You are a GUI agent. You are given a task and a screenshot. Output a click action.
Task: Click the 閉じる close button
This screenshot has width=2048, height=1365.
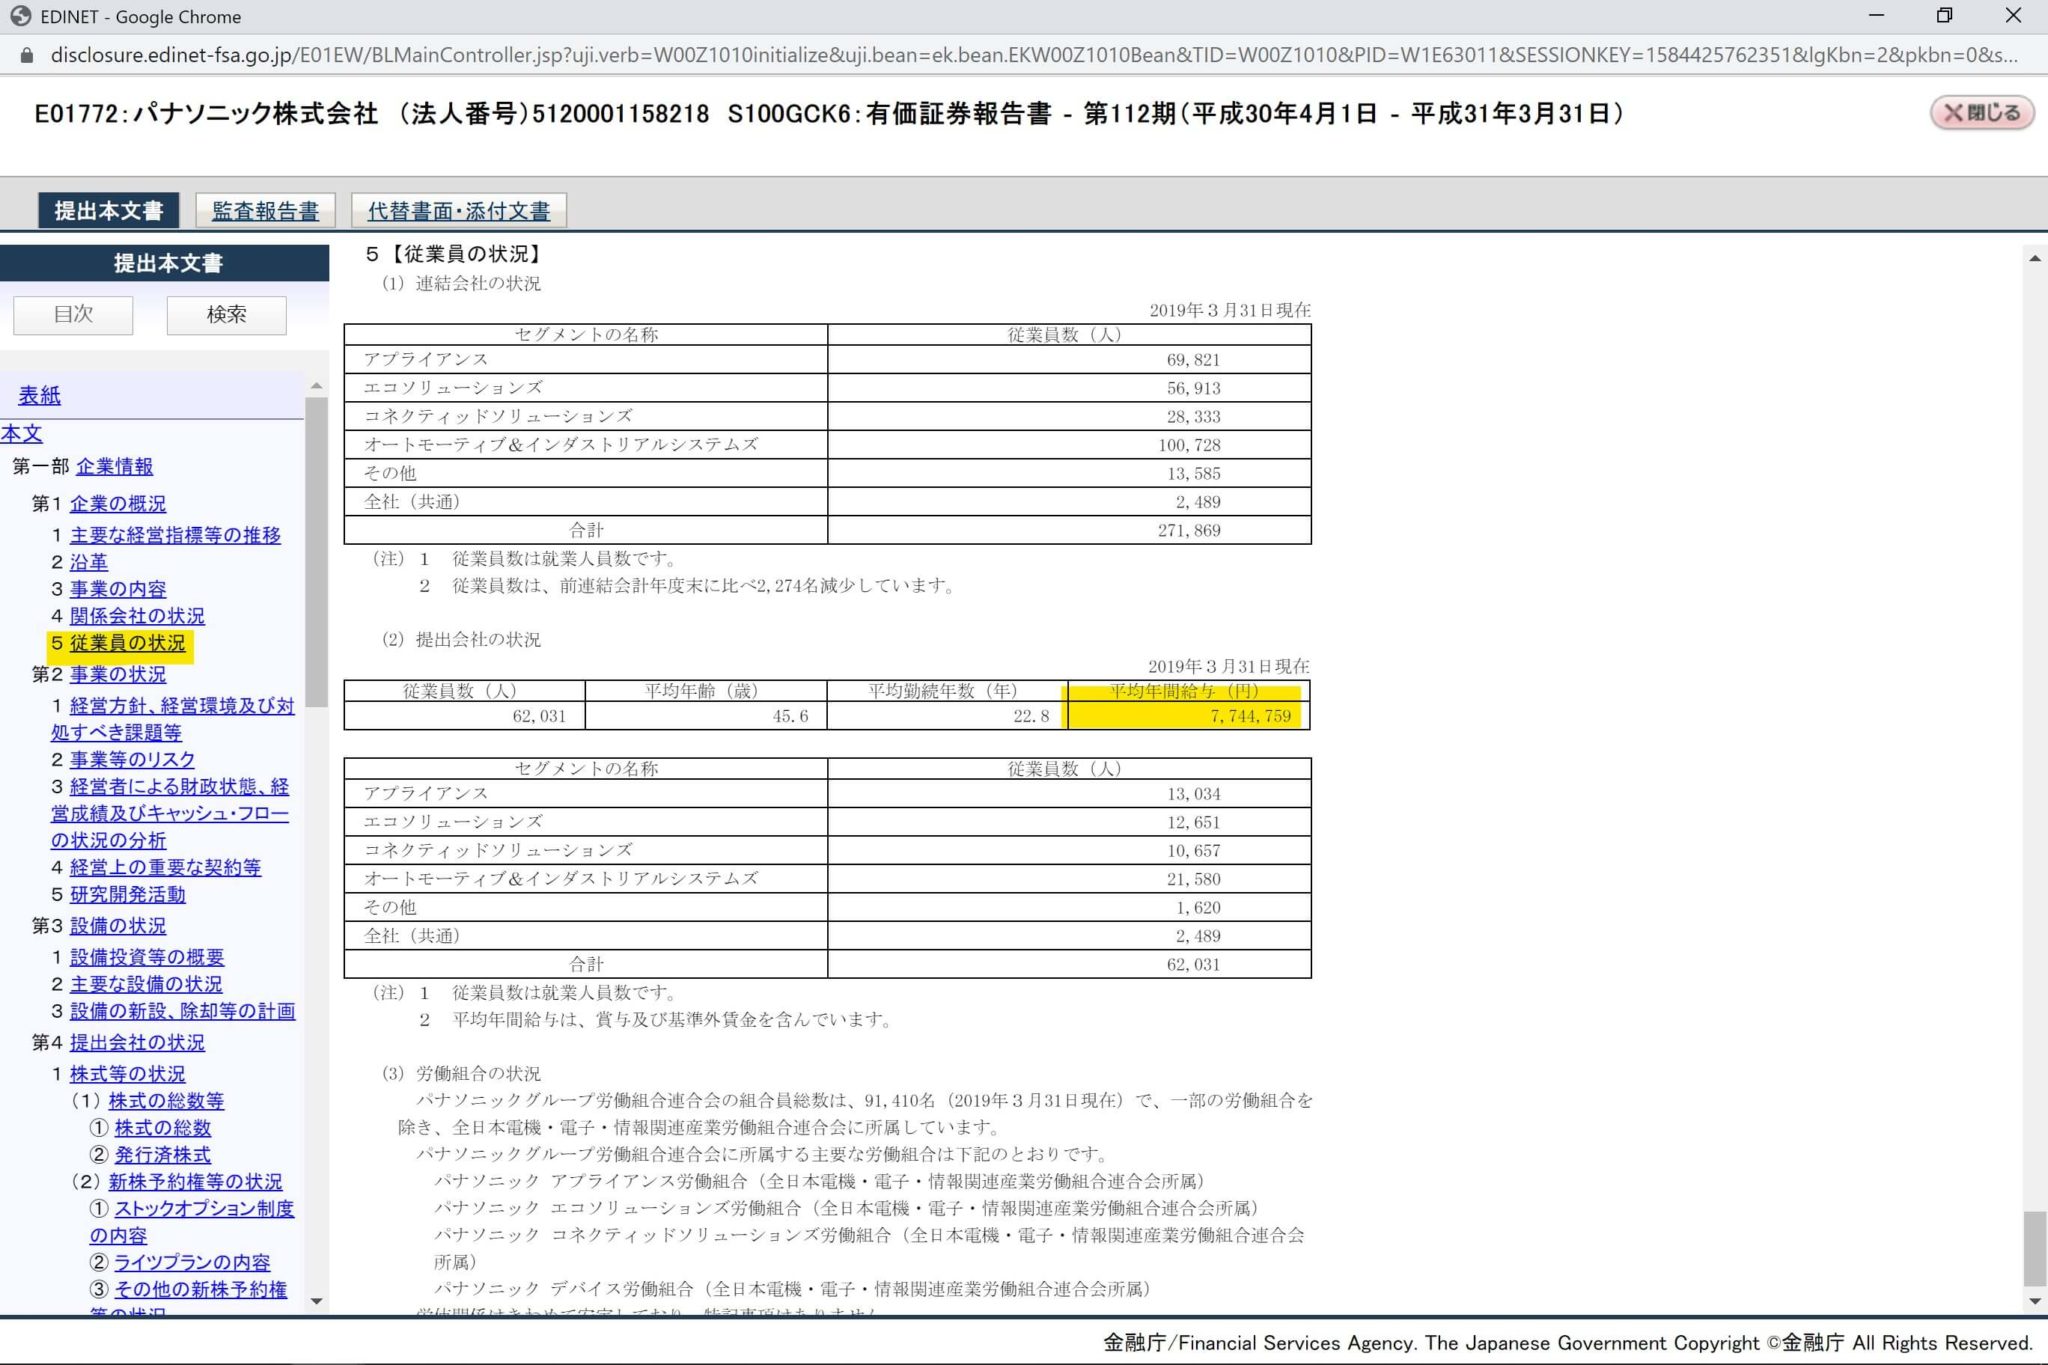pyautogui.click(x=1981, y=113)
